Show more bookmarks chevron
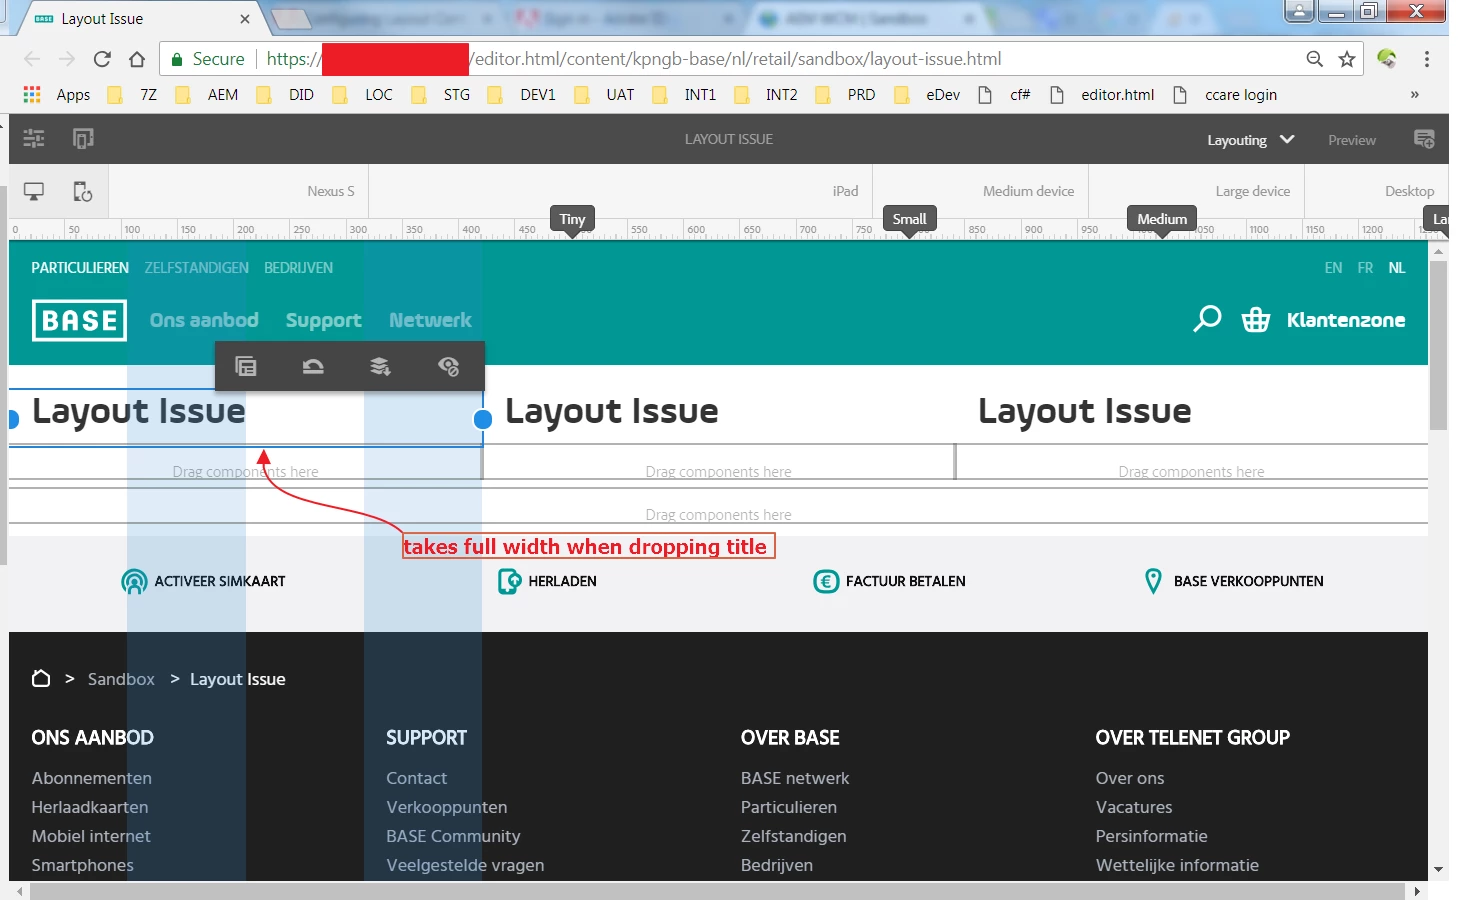 pyautogui.click(x=1414, y=94)
